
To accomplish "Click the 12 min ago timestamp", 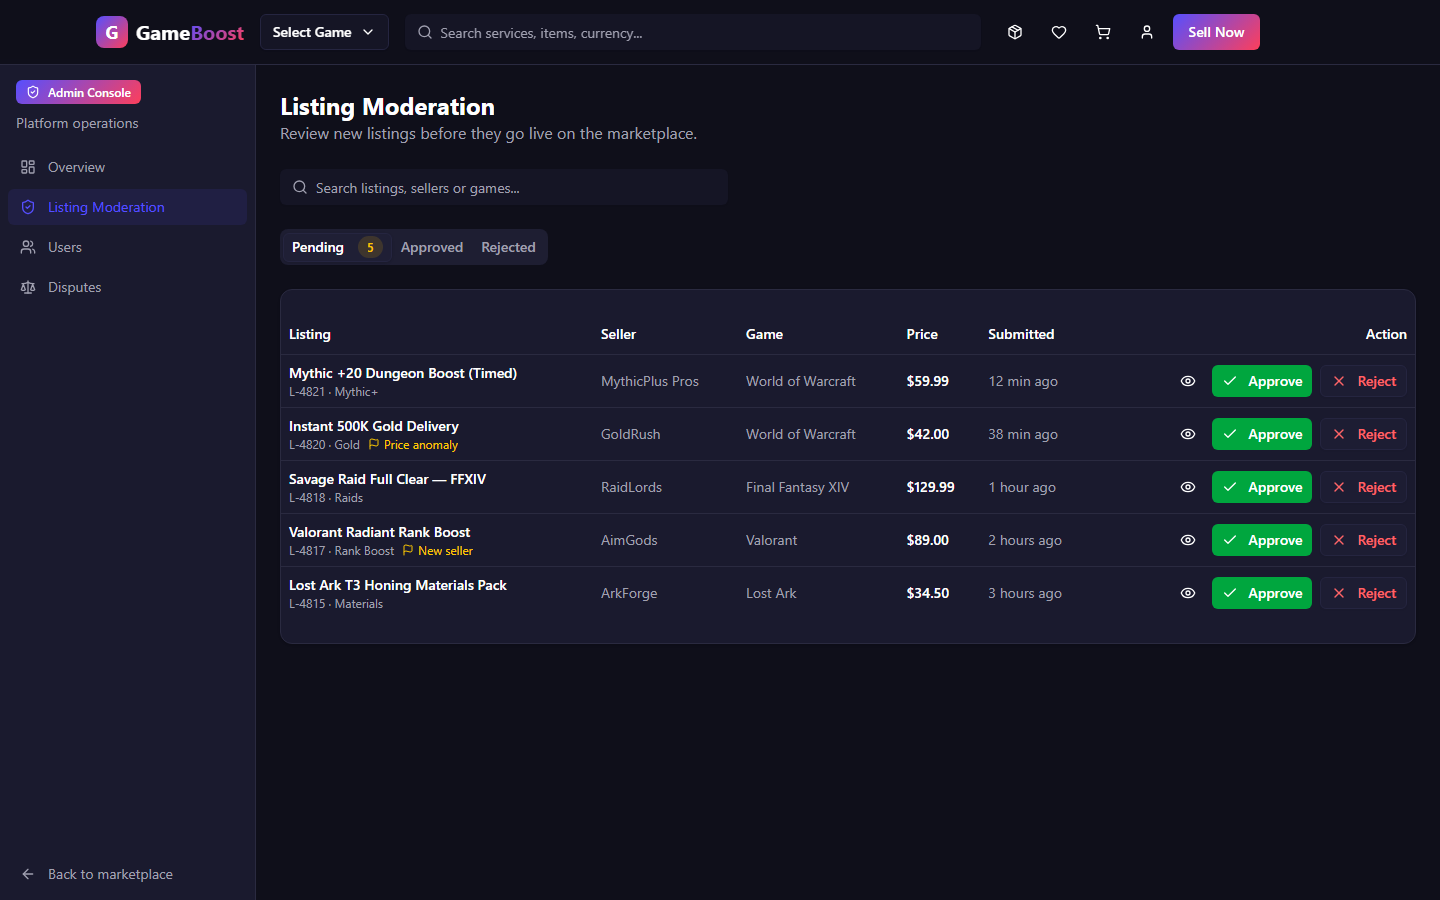I will click(x=1023, y=381).
